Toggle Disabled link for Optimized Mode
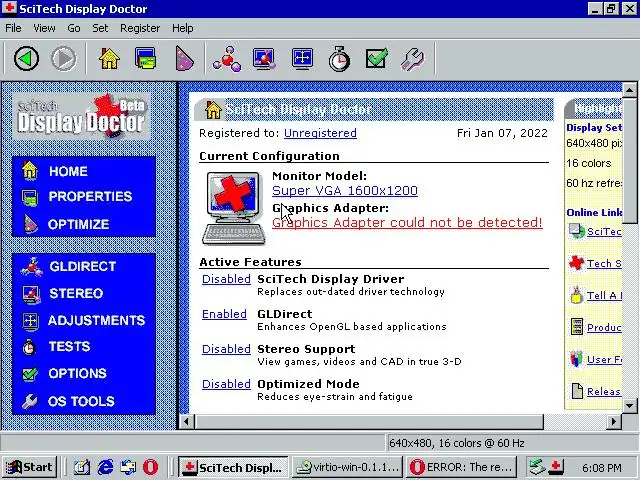 pos(226,384)
